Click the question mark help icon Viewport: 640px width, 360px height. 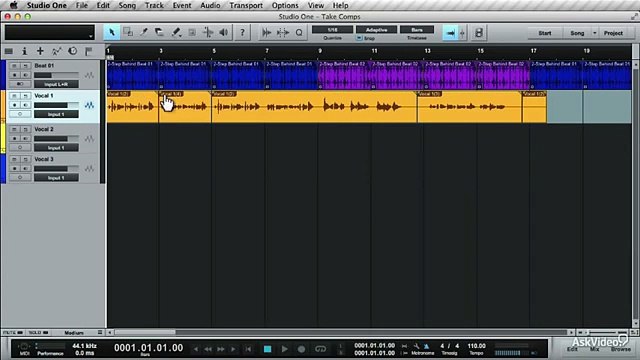242,33
